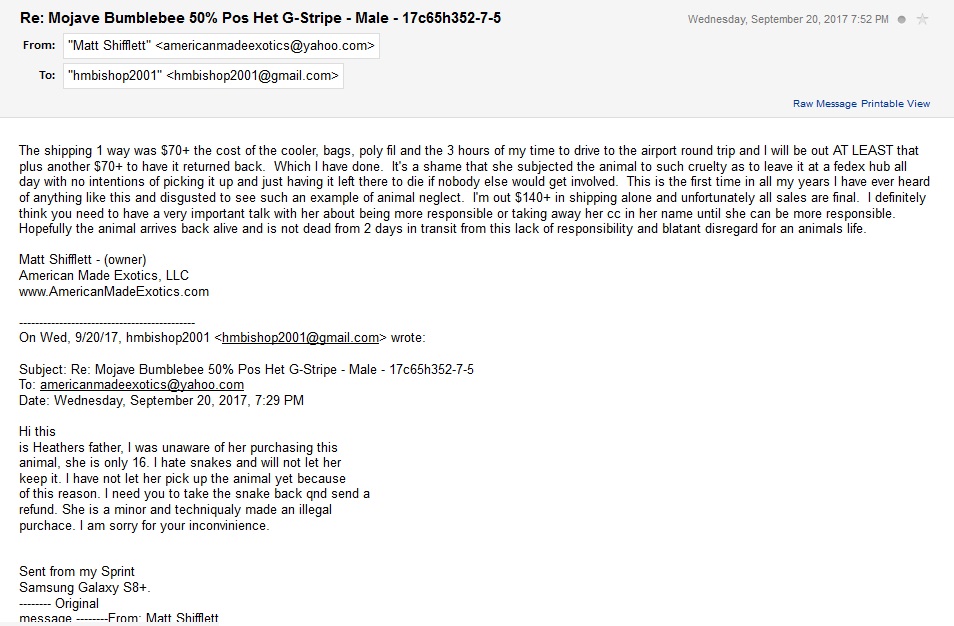Click the American Made Exotics, LLC line
This screenshot has height=626, width=954.
click(x=104, y=276)
